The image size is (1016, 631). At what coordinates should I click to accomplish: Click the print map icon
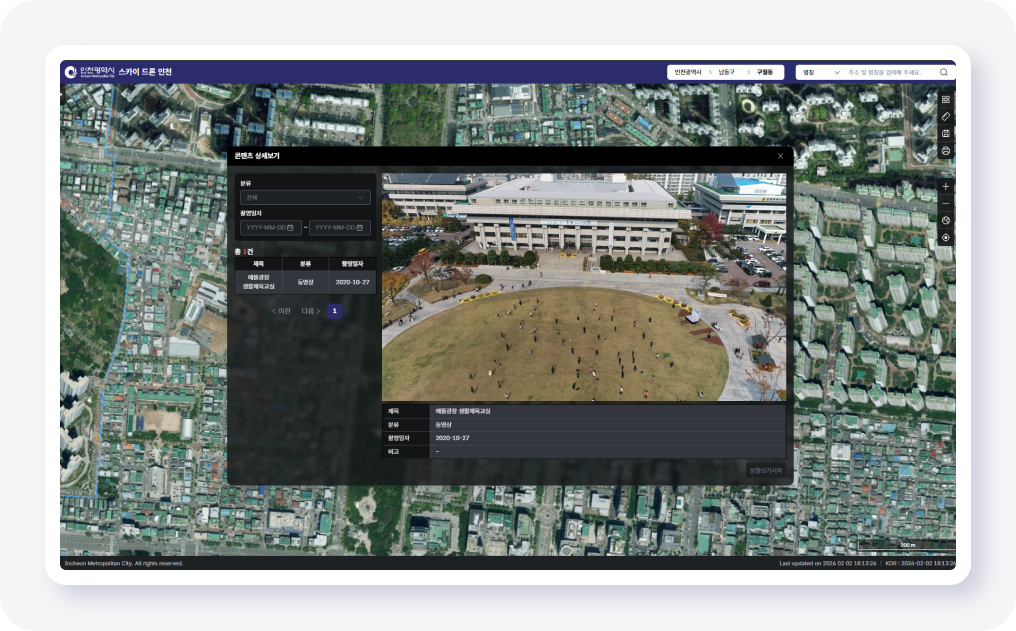click(946, 151)
